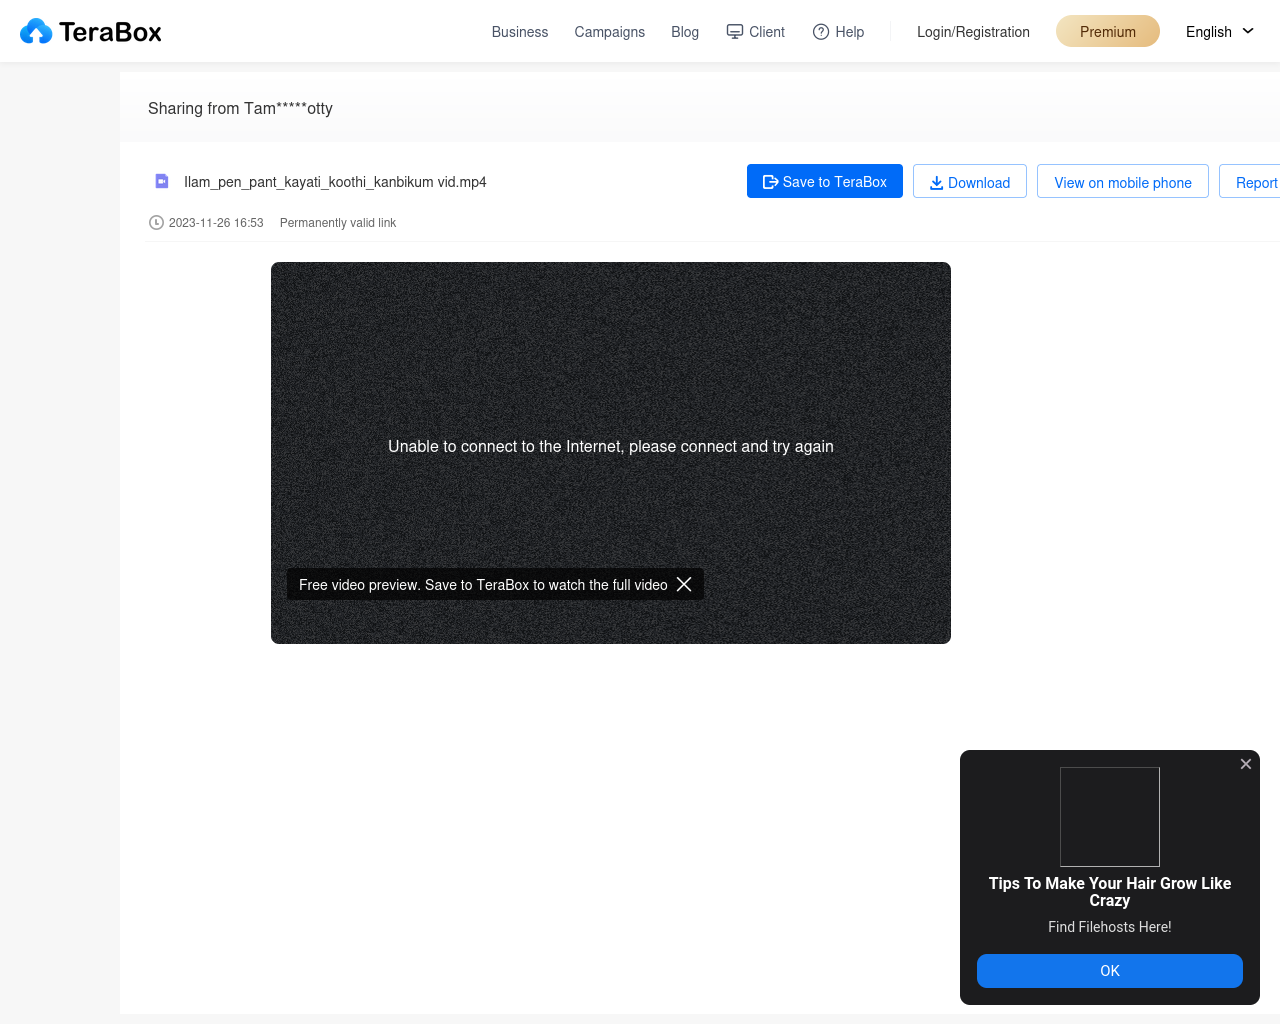Screen dimensions: 1280x1024
Task: Click the Find Filehosts Here! text
Action: [1110, 927]
